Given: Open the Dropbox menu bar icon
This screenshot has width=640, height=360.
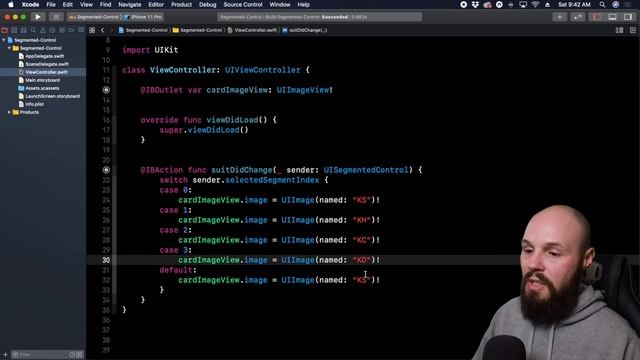Looking at the screenshot, I should (x=475, y=4).
